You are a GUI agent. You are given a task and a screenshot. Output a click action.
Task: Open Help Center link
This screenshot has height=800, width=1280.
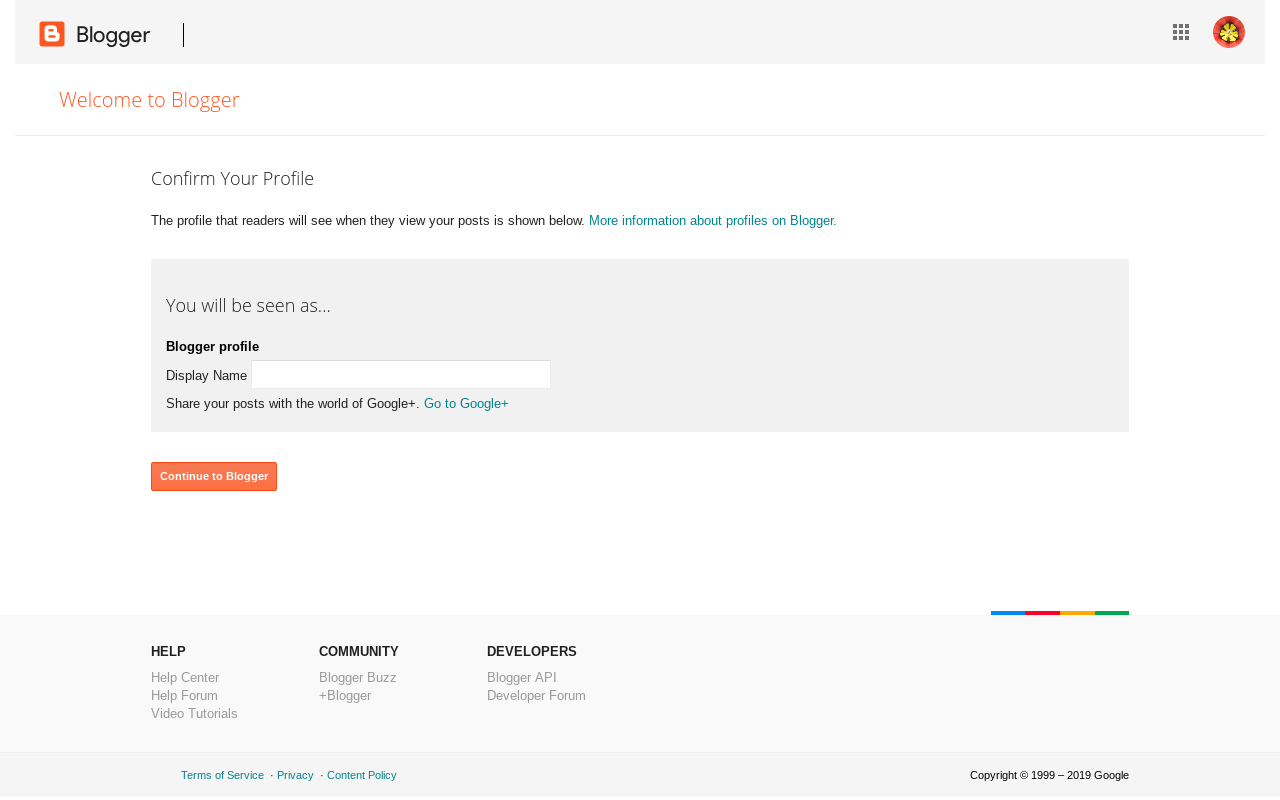coord(185,678)
